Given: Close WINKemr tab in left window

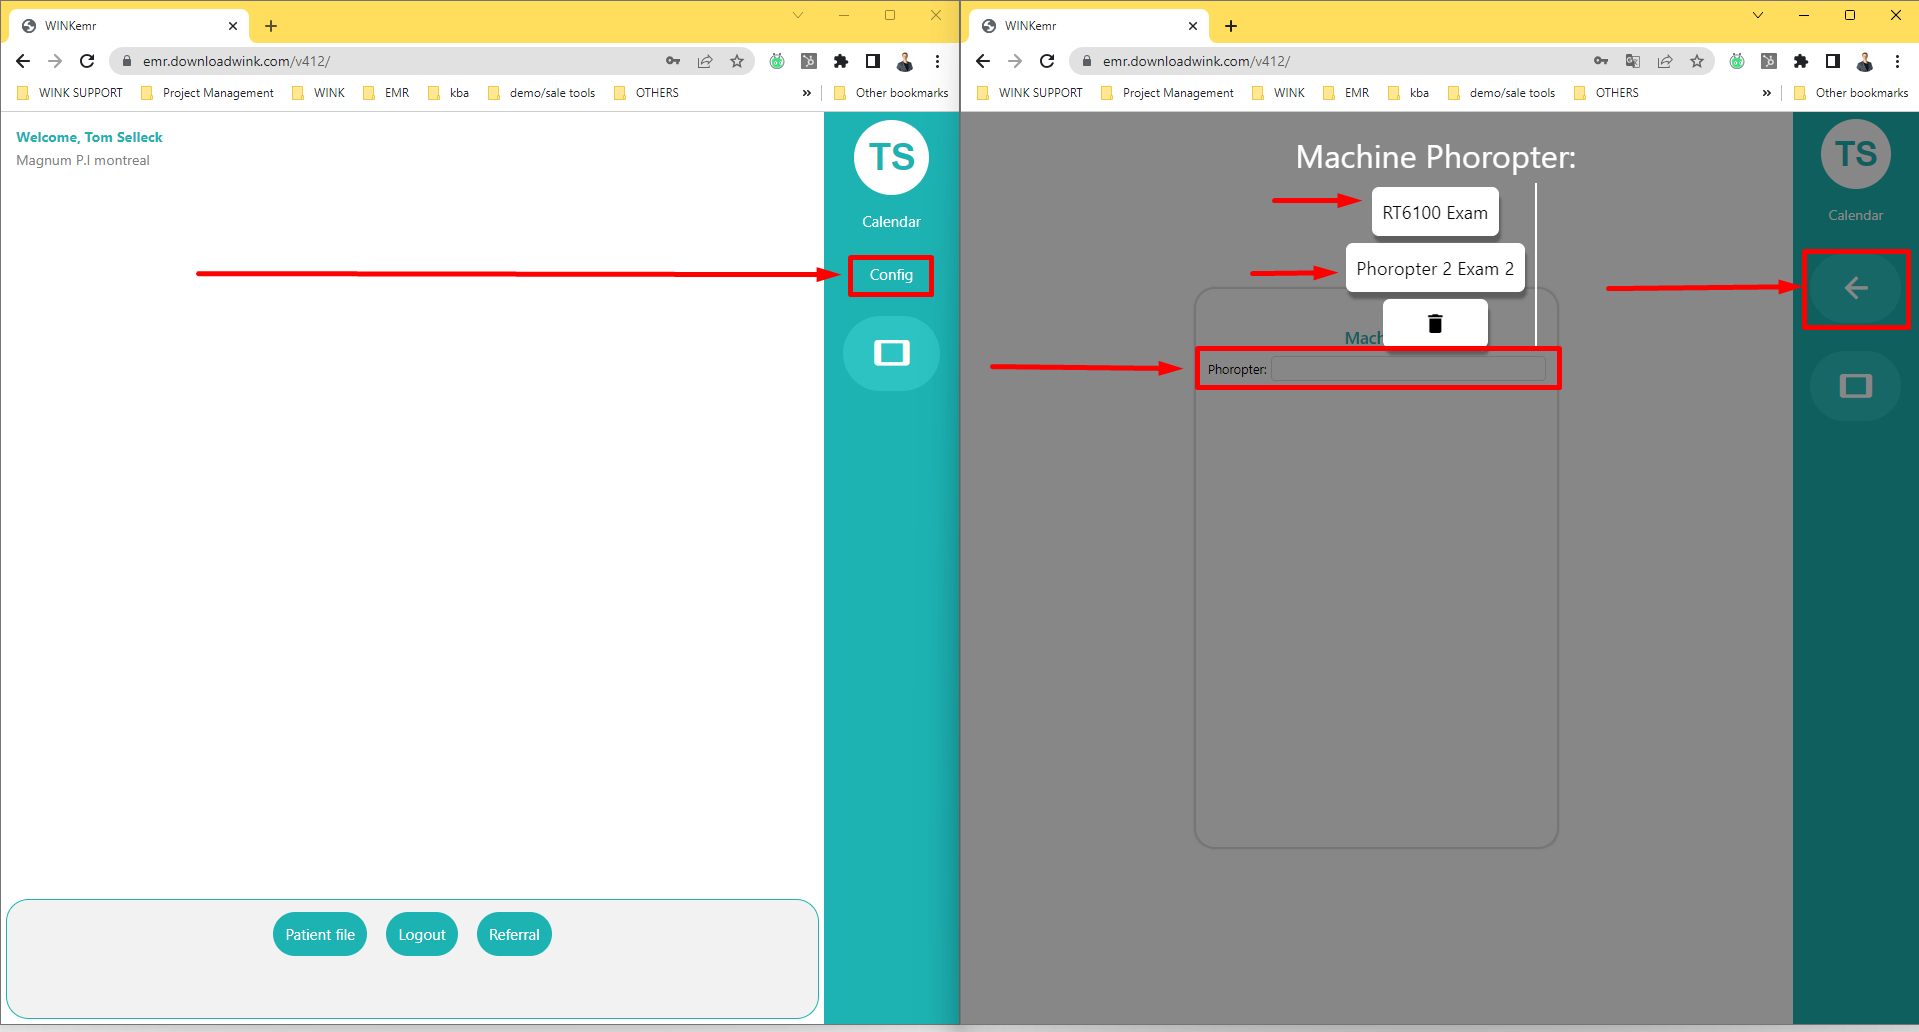Looking at the screenshot, I should pyautogui.click(x=233, y=26).
